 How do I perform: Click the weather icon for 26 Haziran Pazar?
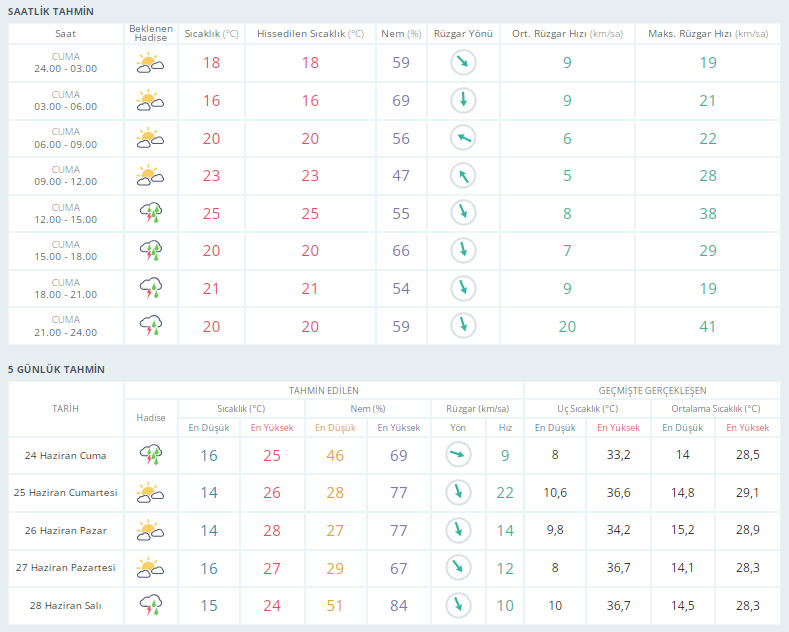tap(150, 530)
